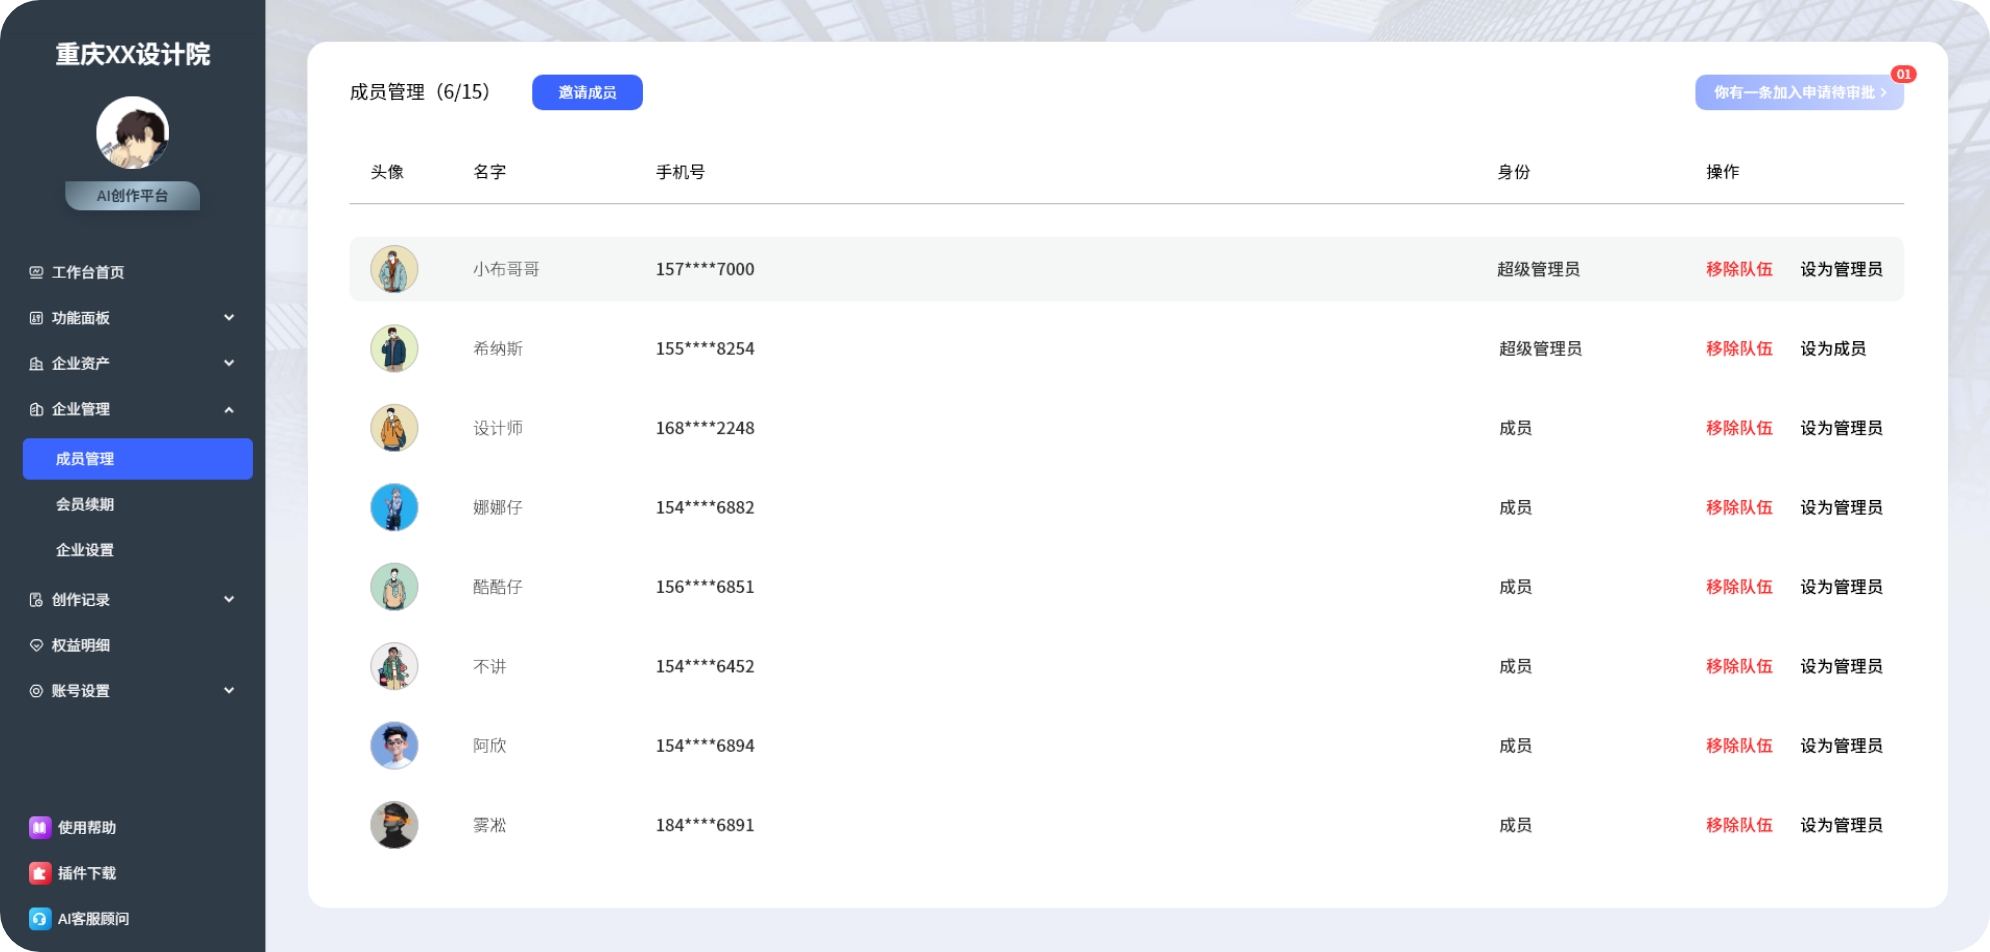The width and height of the screenshot is (1990, 952).
Task: Remove 阿欣 via 移除队伍
Action: click(1739, 746)
